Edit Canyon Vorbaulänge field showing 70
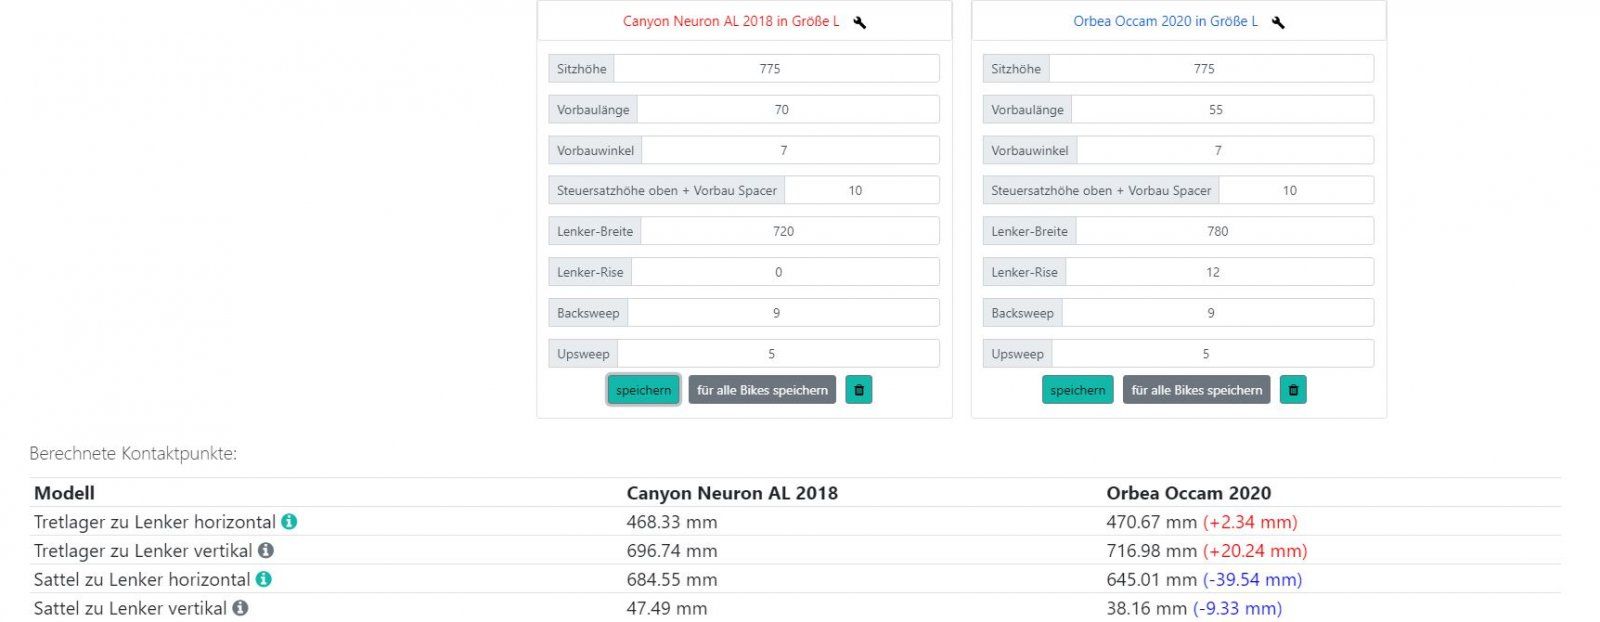Viewport: 1600px width, 622px height. 787,110
